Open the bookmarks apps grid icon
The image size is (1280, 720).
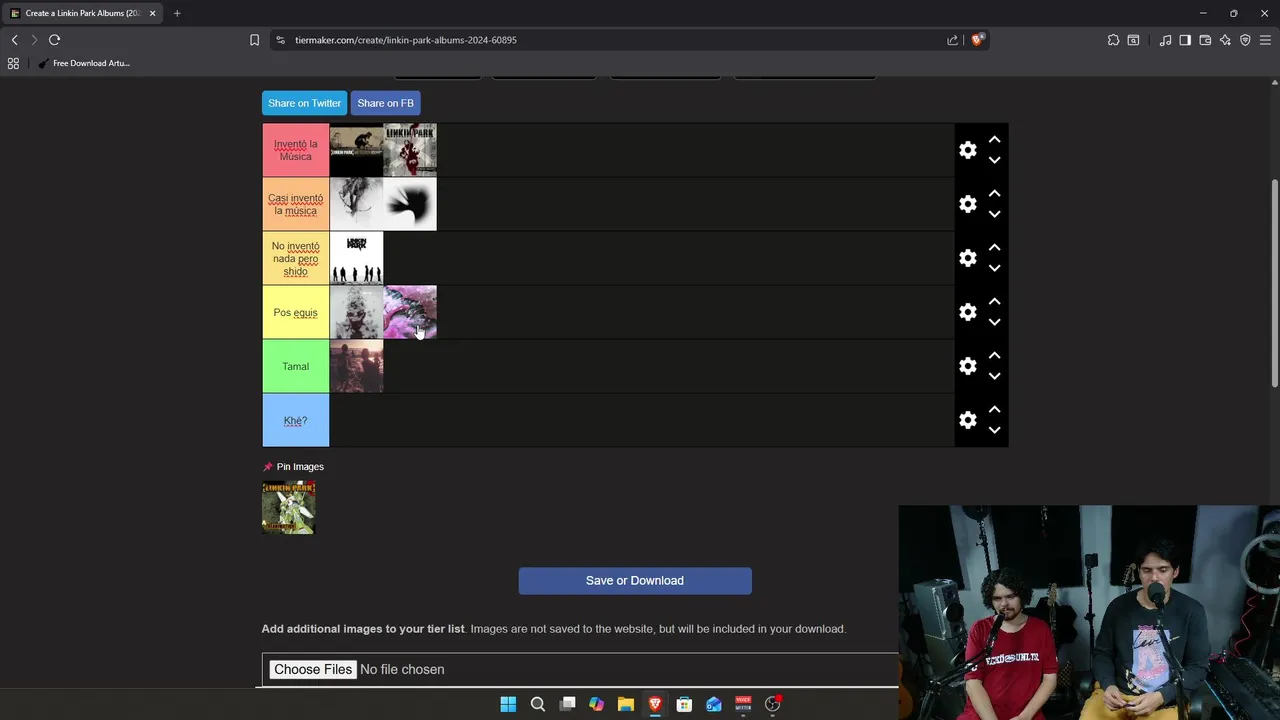coord(13,63)
